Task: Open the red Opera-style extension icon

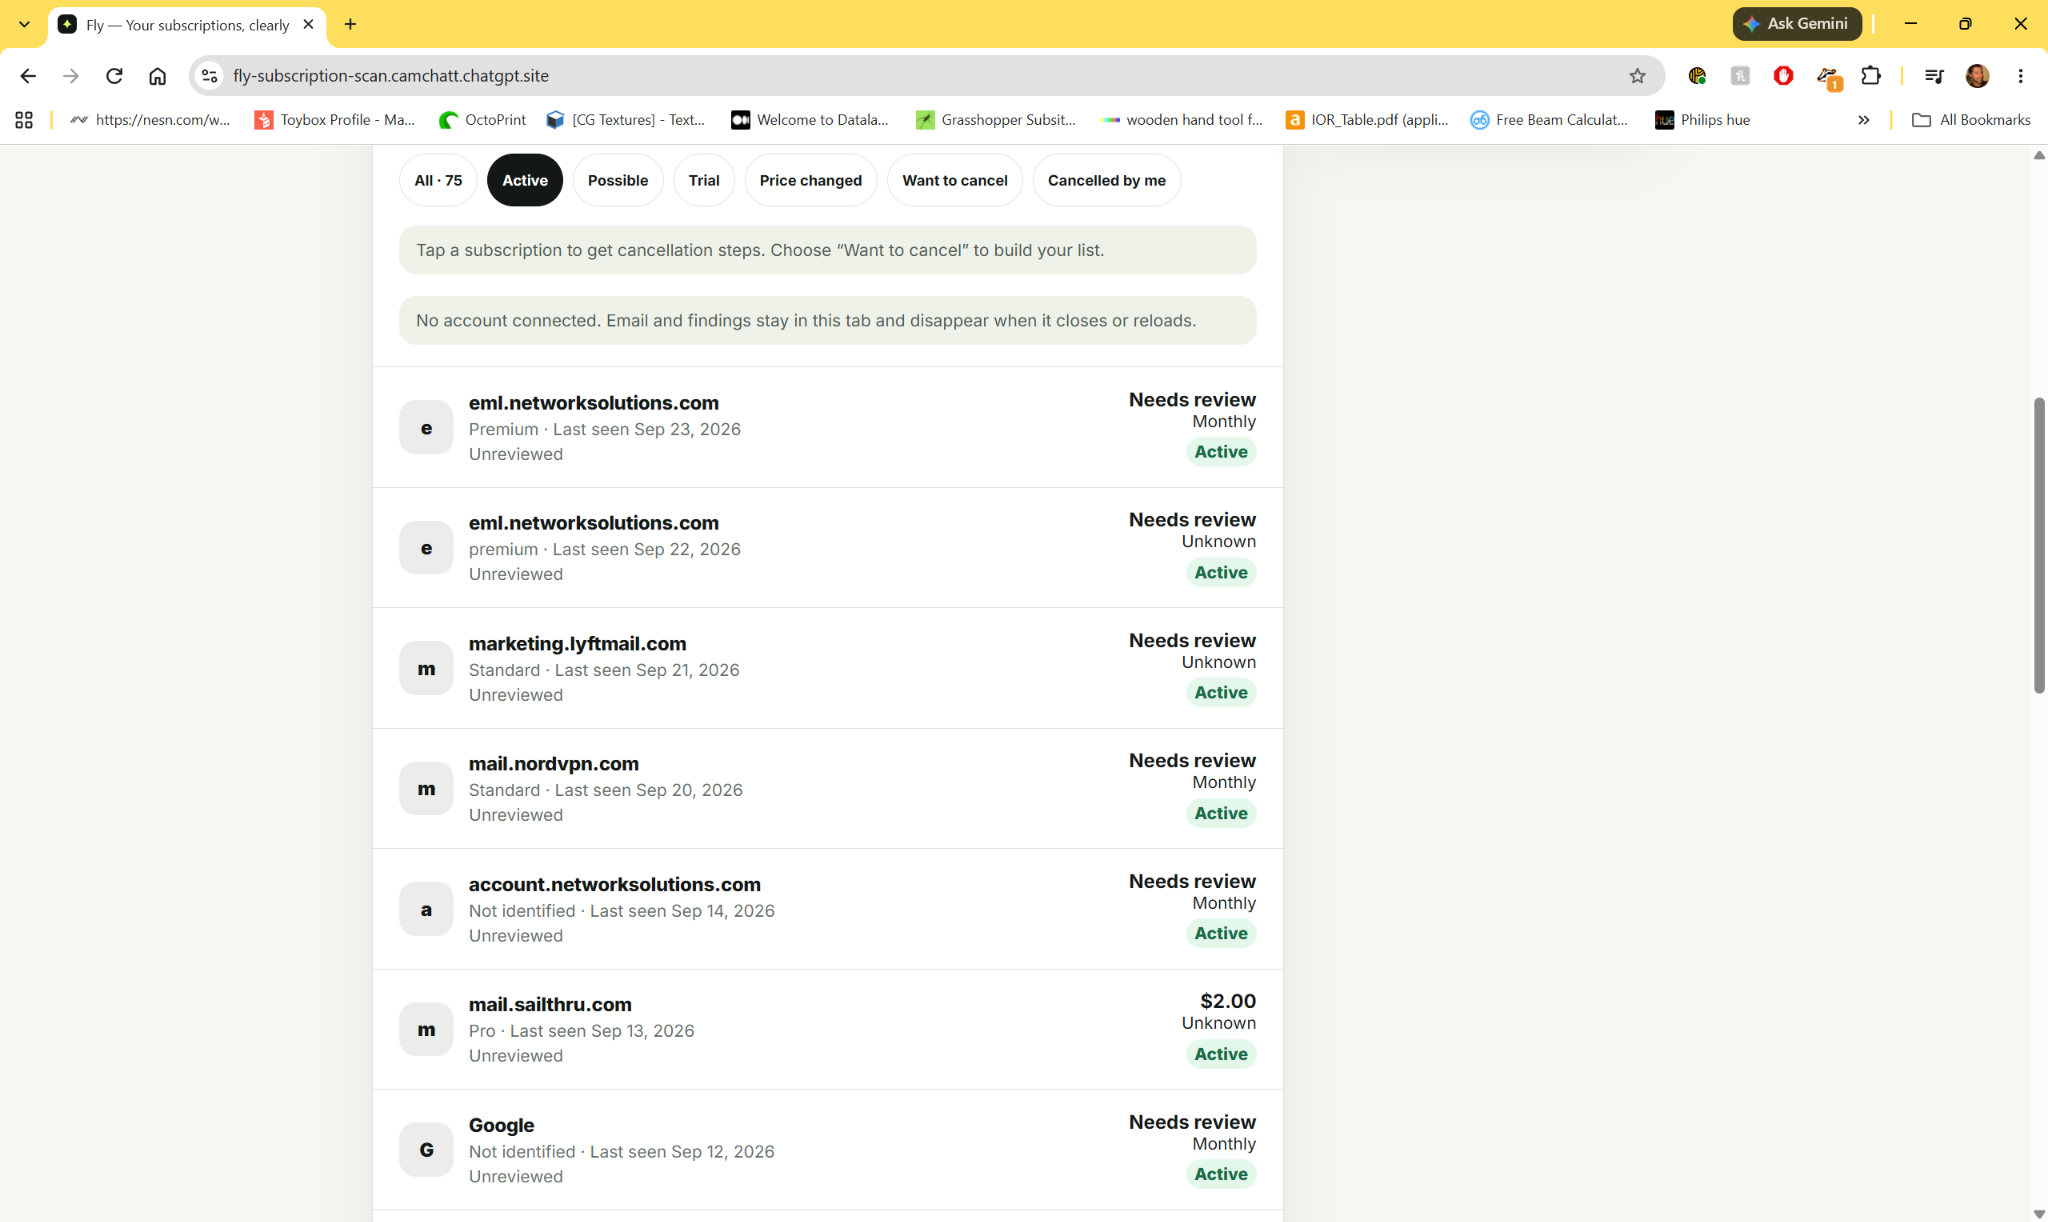Action: [1783, 76]
